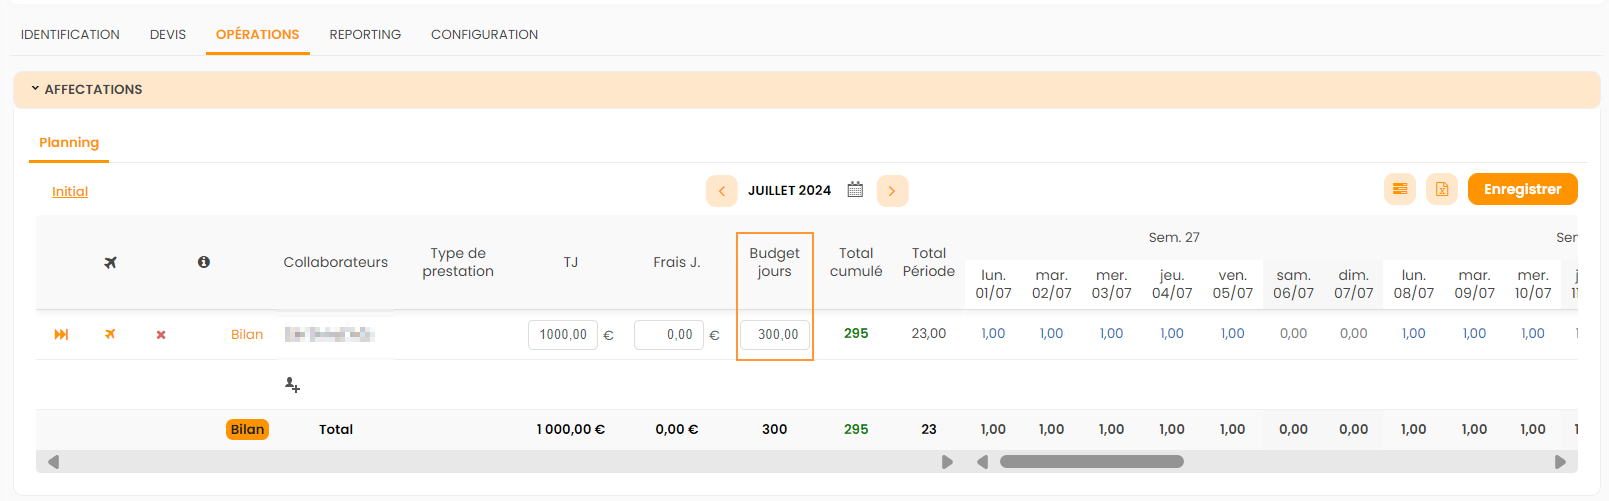The height and width of the screenshot is (501, 1609).
Task: Click the Budget jours input field
Action: (775, 335)
